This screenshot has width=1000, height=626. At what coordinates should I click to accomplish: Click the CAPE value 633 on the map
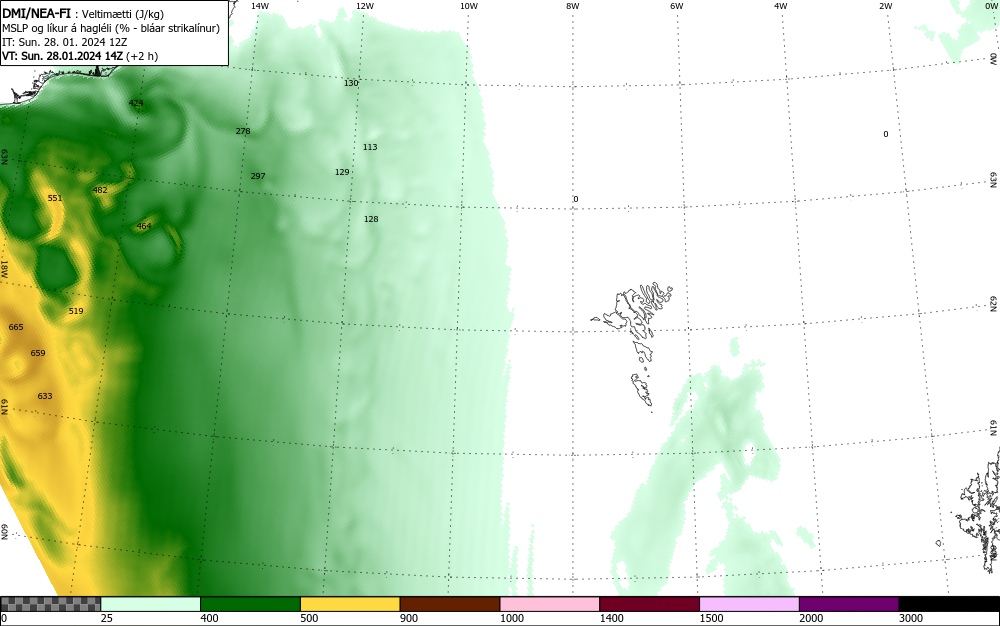45,396
